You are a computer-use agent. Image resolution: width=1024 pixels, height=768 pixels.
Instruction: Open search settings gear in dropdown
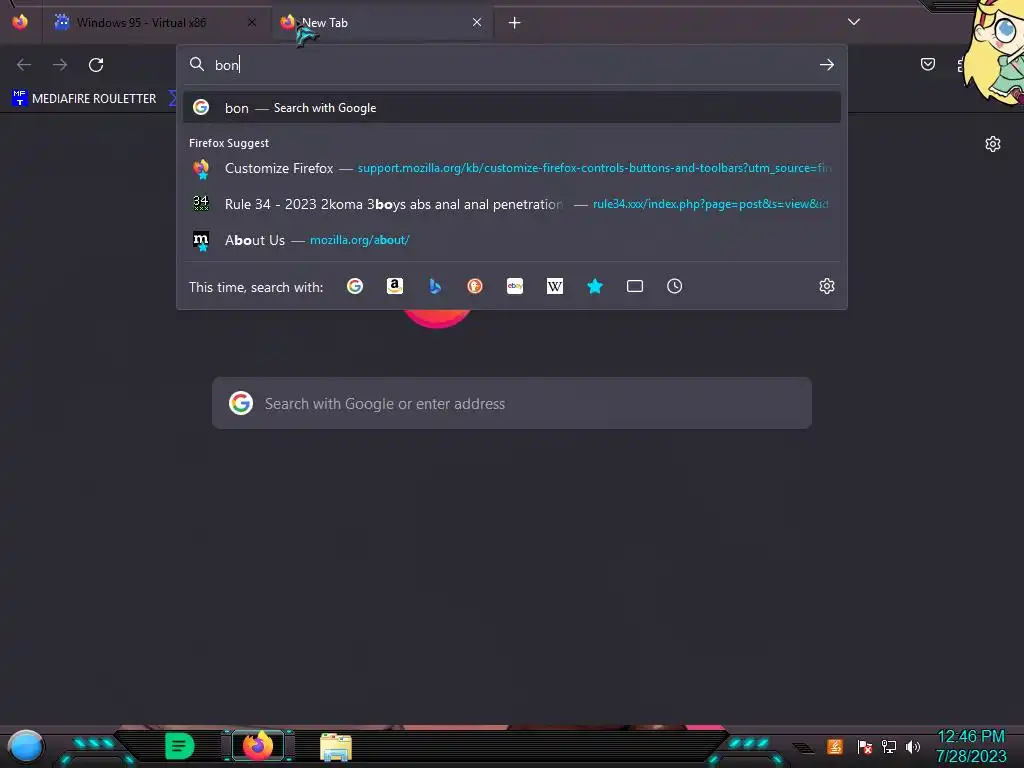827,286
